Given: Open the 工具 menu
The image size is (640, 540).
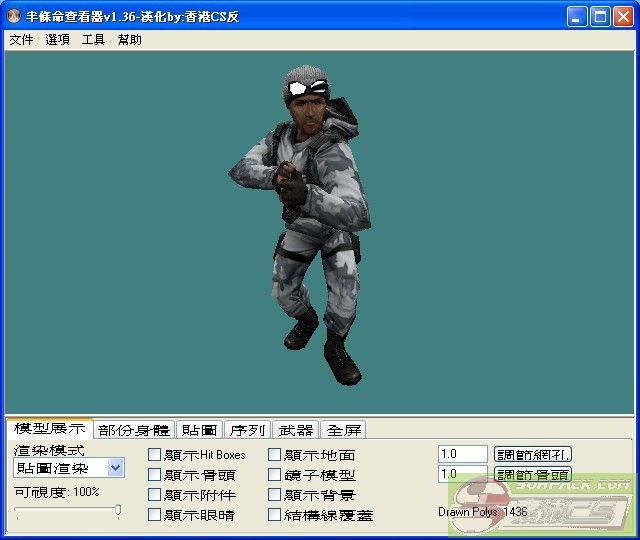Looking at the screenshot, I should (x=93, y=40).
